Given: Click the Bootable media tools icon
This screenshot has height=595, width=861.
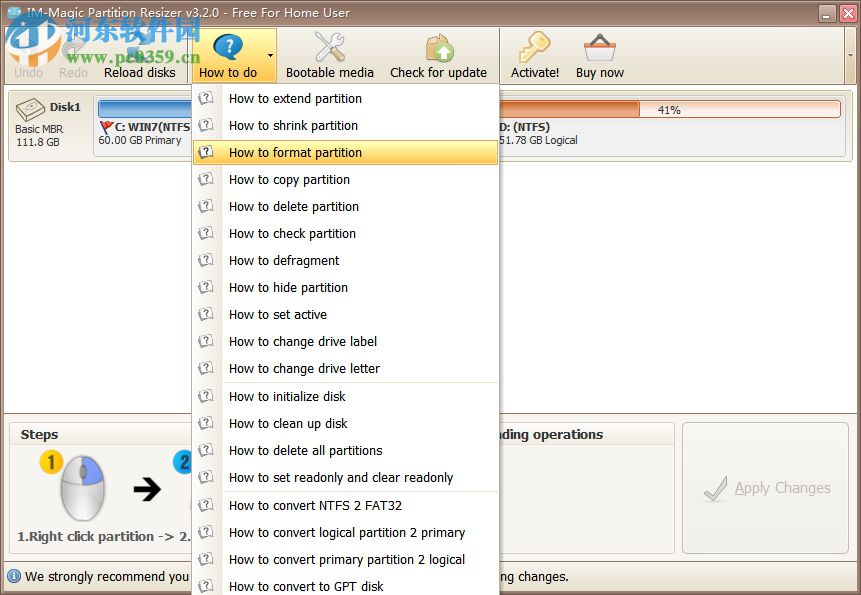Looking at the screenshot, I should [329, 47].
